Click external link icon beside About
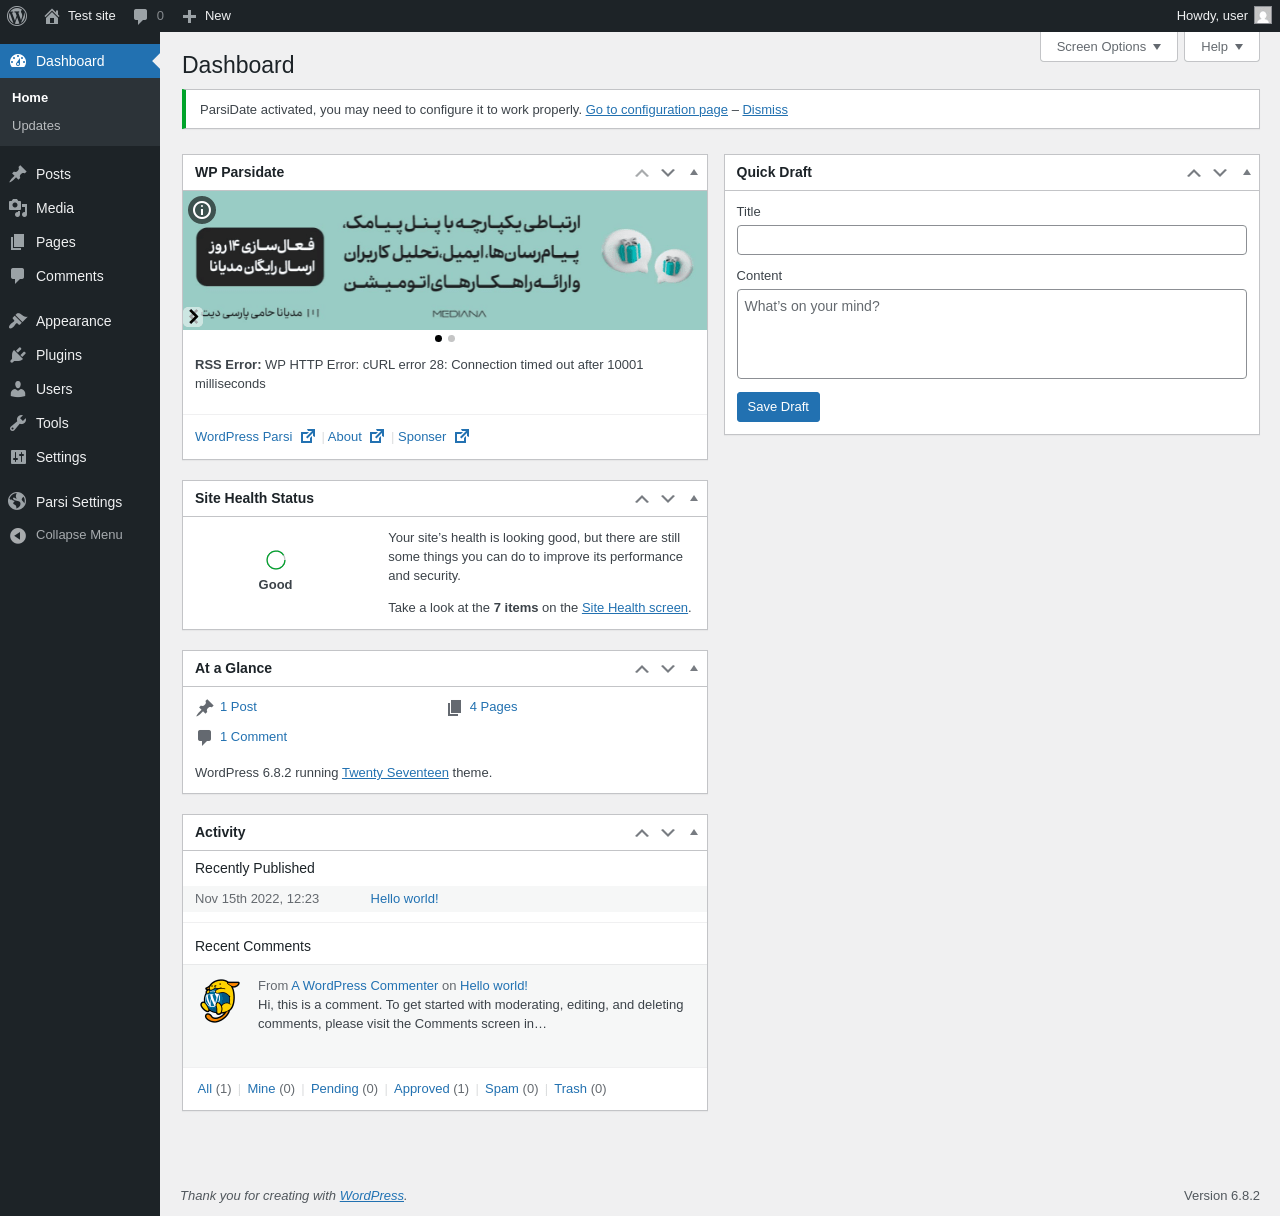 (x=377, y=436)
